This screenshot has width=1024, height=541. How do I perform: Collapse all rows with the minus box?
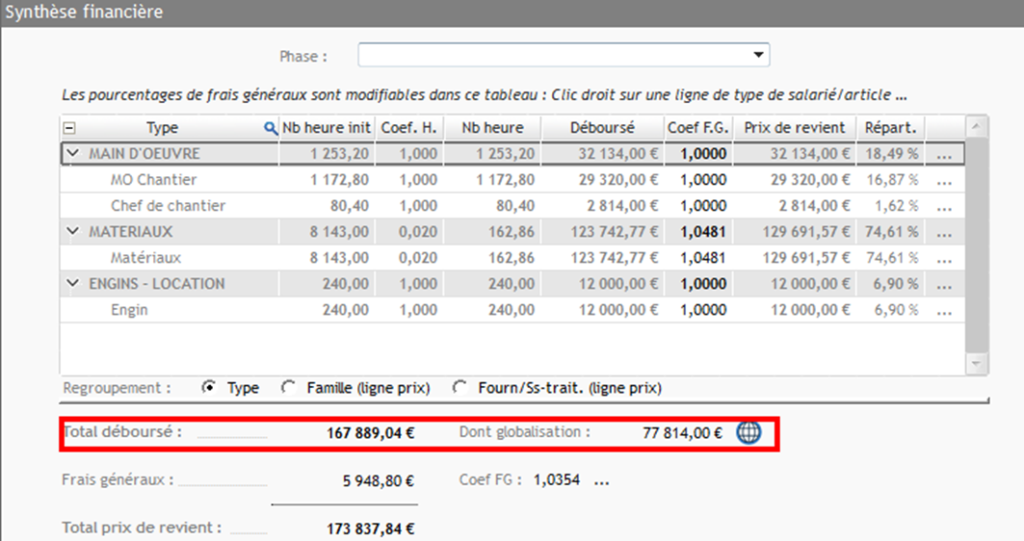[x=69, y=128]
